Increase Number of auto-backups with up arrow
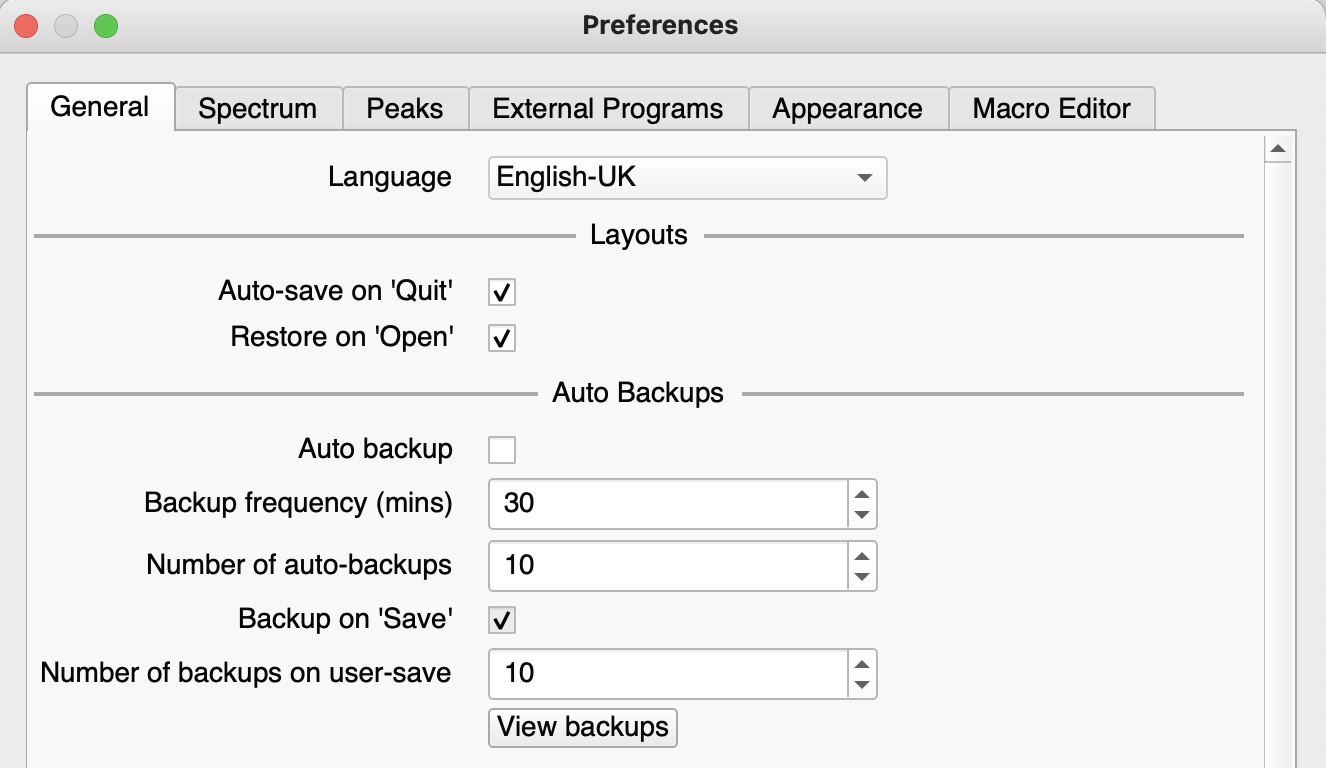This screenshot has width=1326, height=768. (861, 554)
